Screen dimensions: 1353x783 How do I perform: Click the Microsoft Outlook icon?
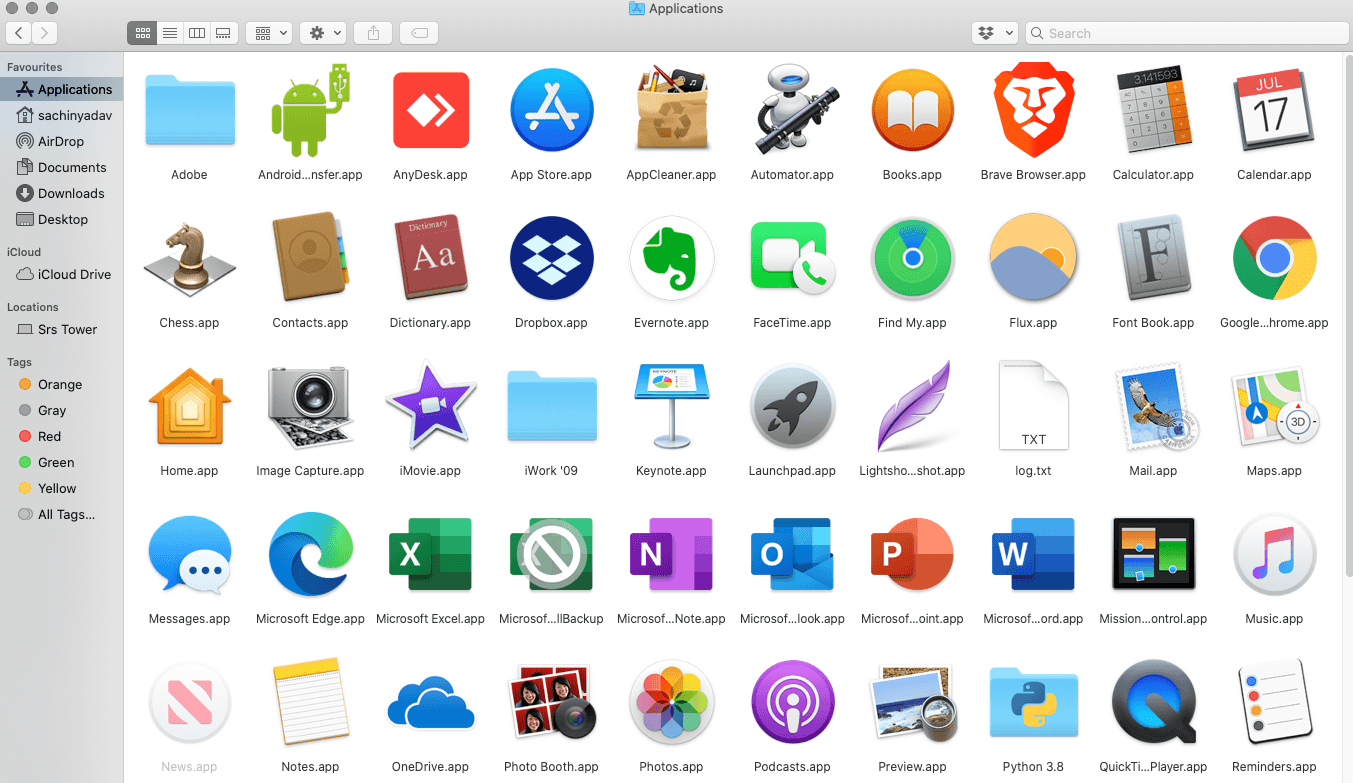(x=793, y=554)
